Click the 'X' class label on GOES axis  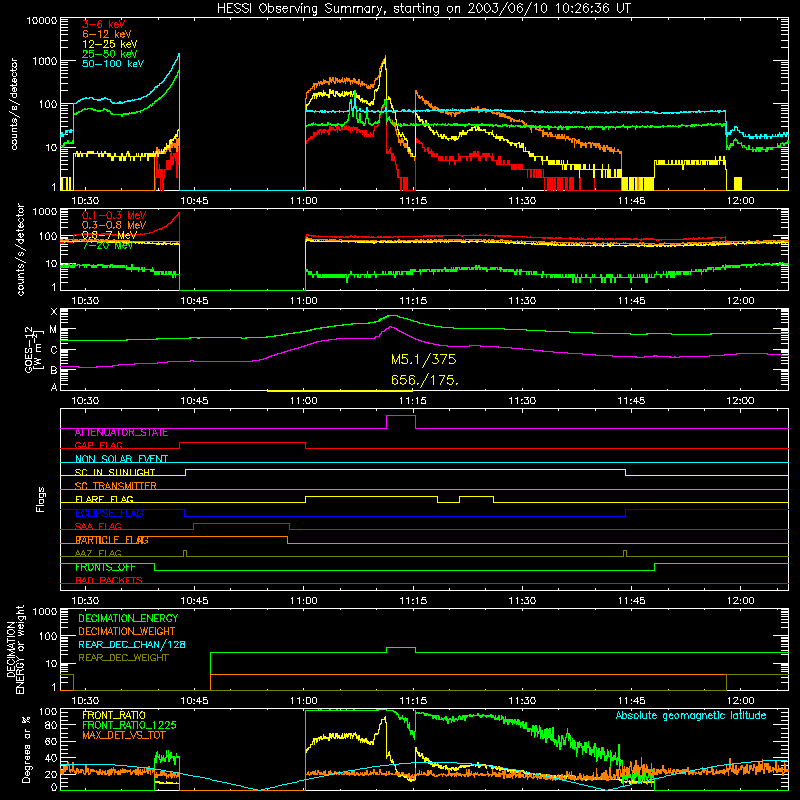click(54, 312)
